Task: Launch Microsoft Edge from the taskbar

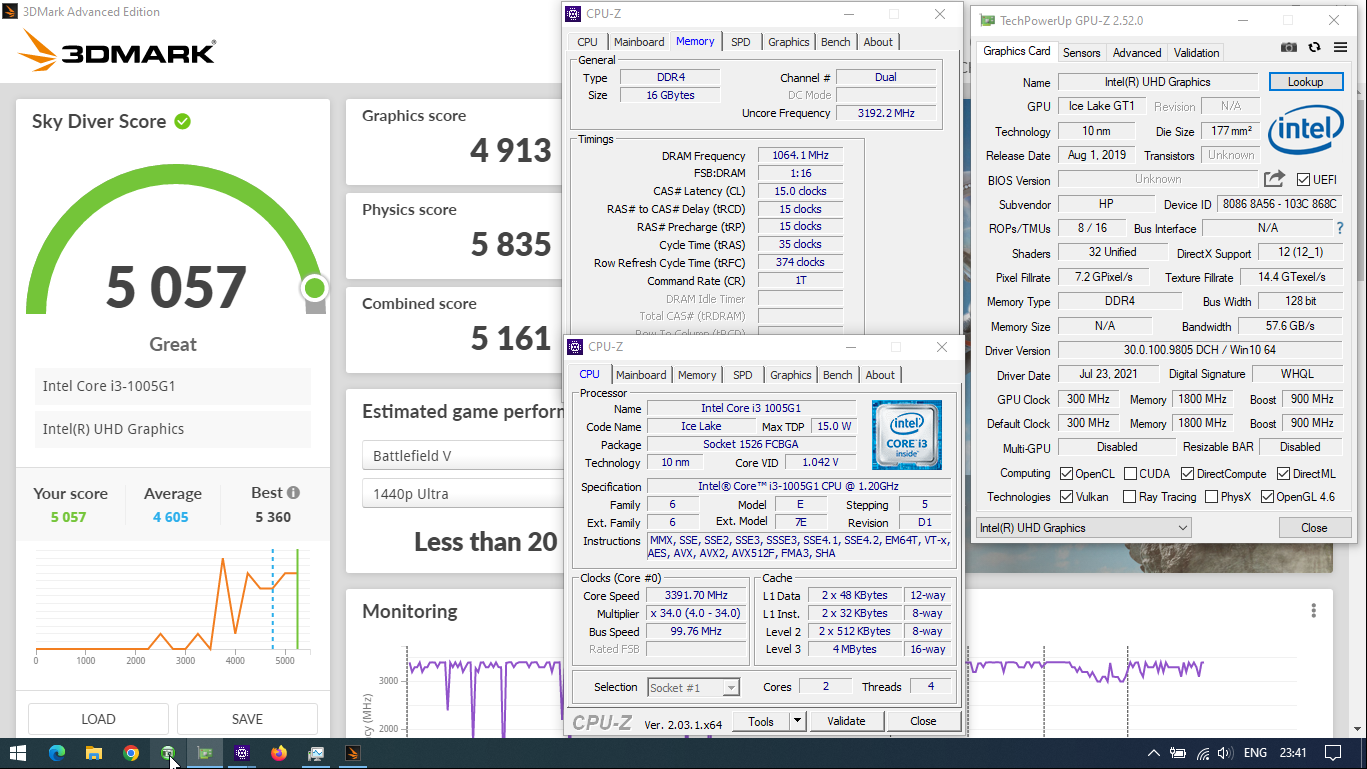Action: coord(56,753)
